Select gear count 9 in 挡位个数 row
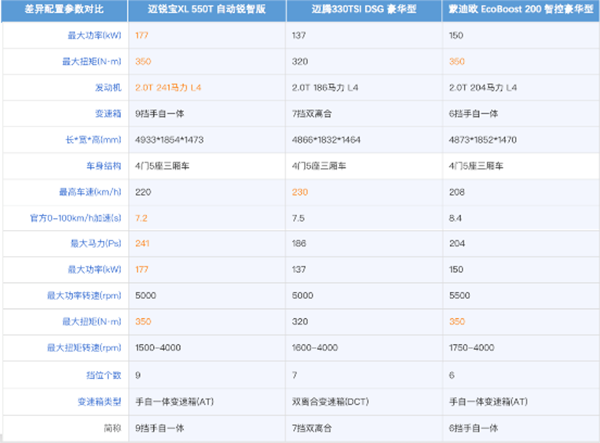 tap(138, 375)
